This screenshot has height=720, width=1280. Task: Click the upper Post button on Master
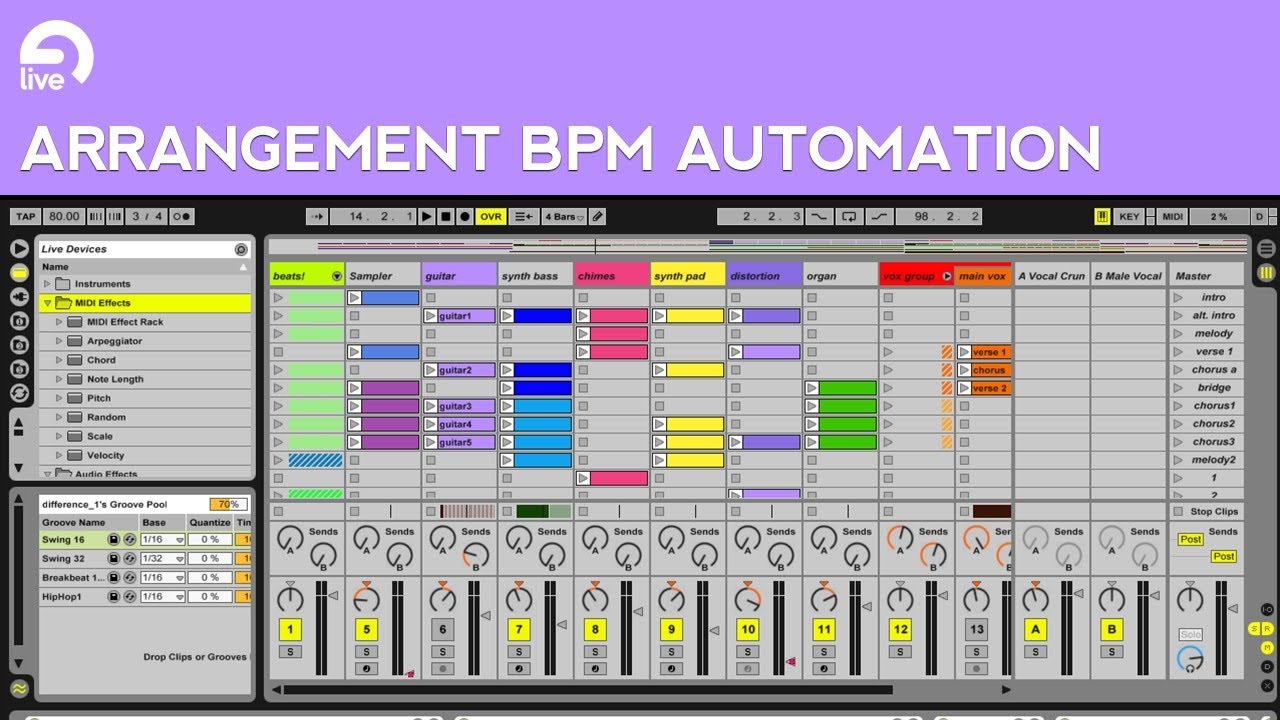point(1190,539)
